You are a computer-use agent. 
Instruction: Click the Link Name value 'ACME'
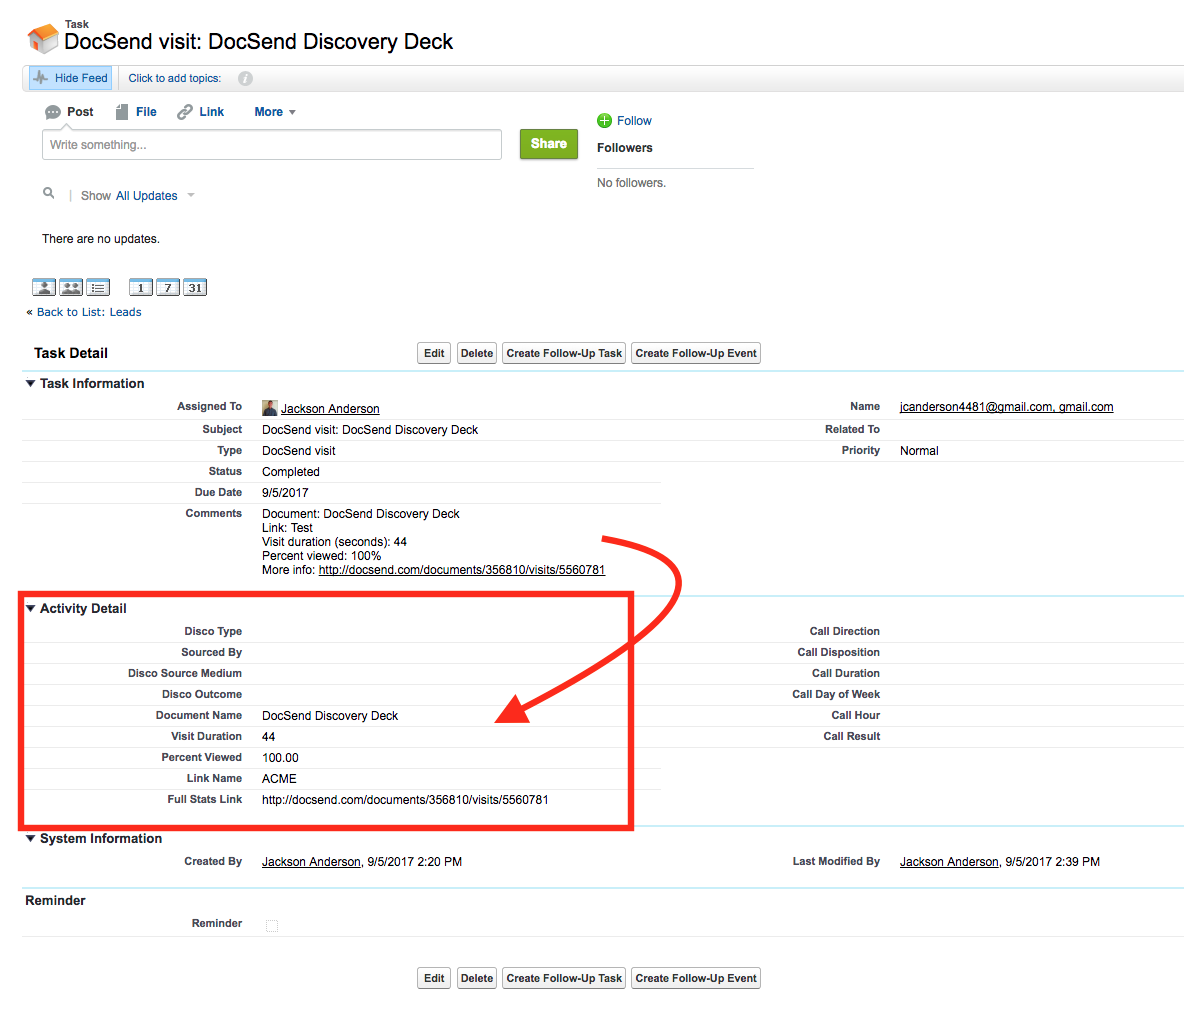click(279, 779)
